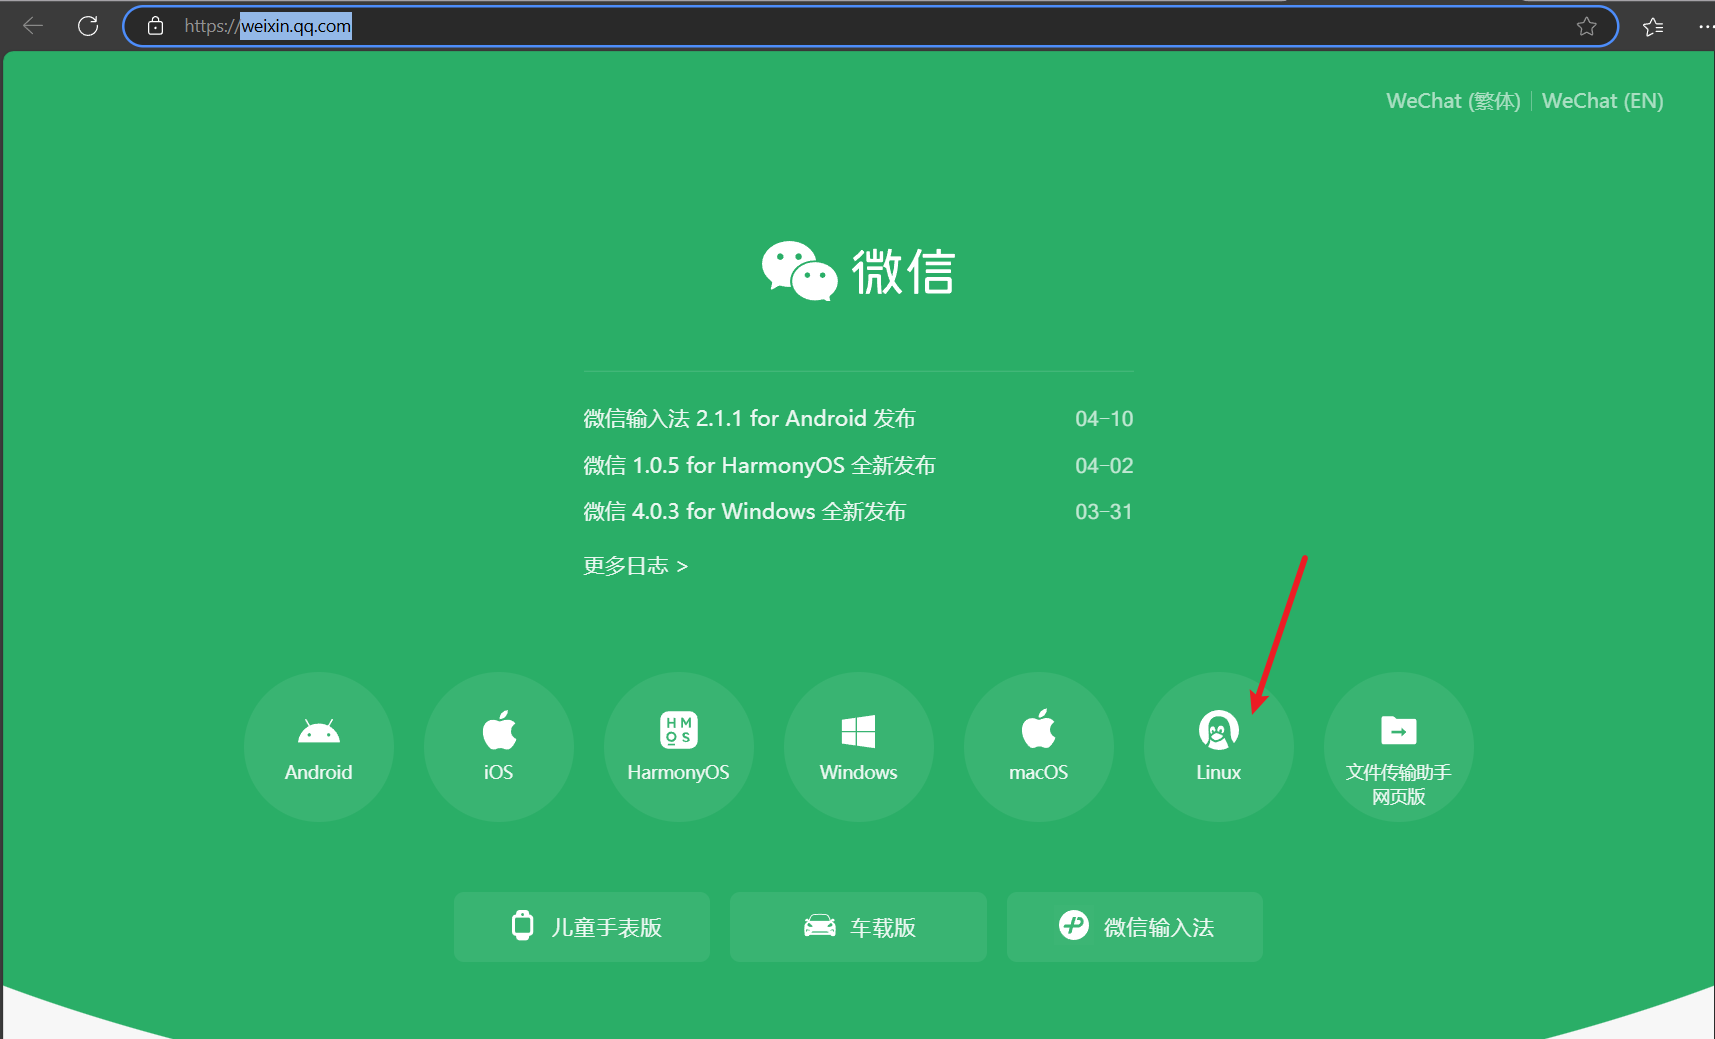Open the 车载版 download
1715x1039 pixels.
[x=857, y=926]
